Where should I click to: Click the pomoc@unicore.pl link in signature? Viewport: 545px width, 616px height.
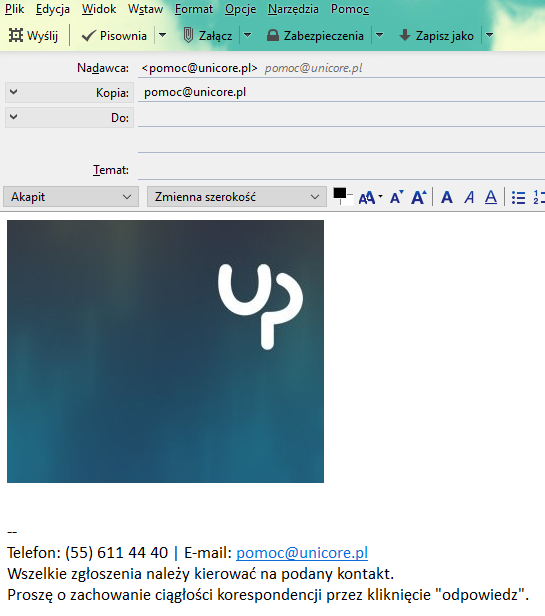tap(302, 552)
